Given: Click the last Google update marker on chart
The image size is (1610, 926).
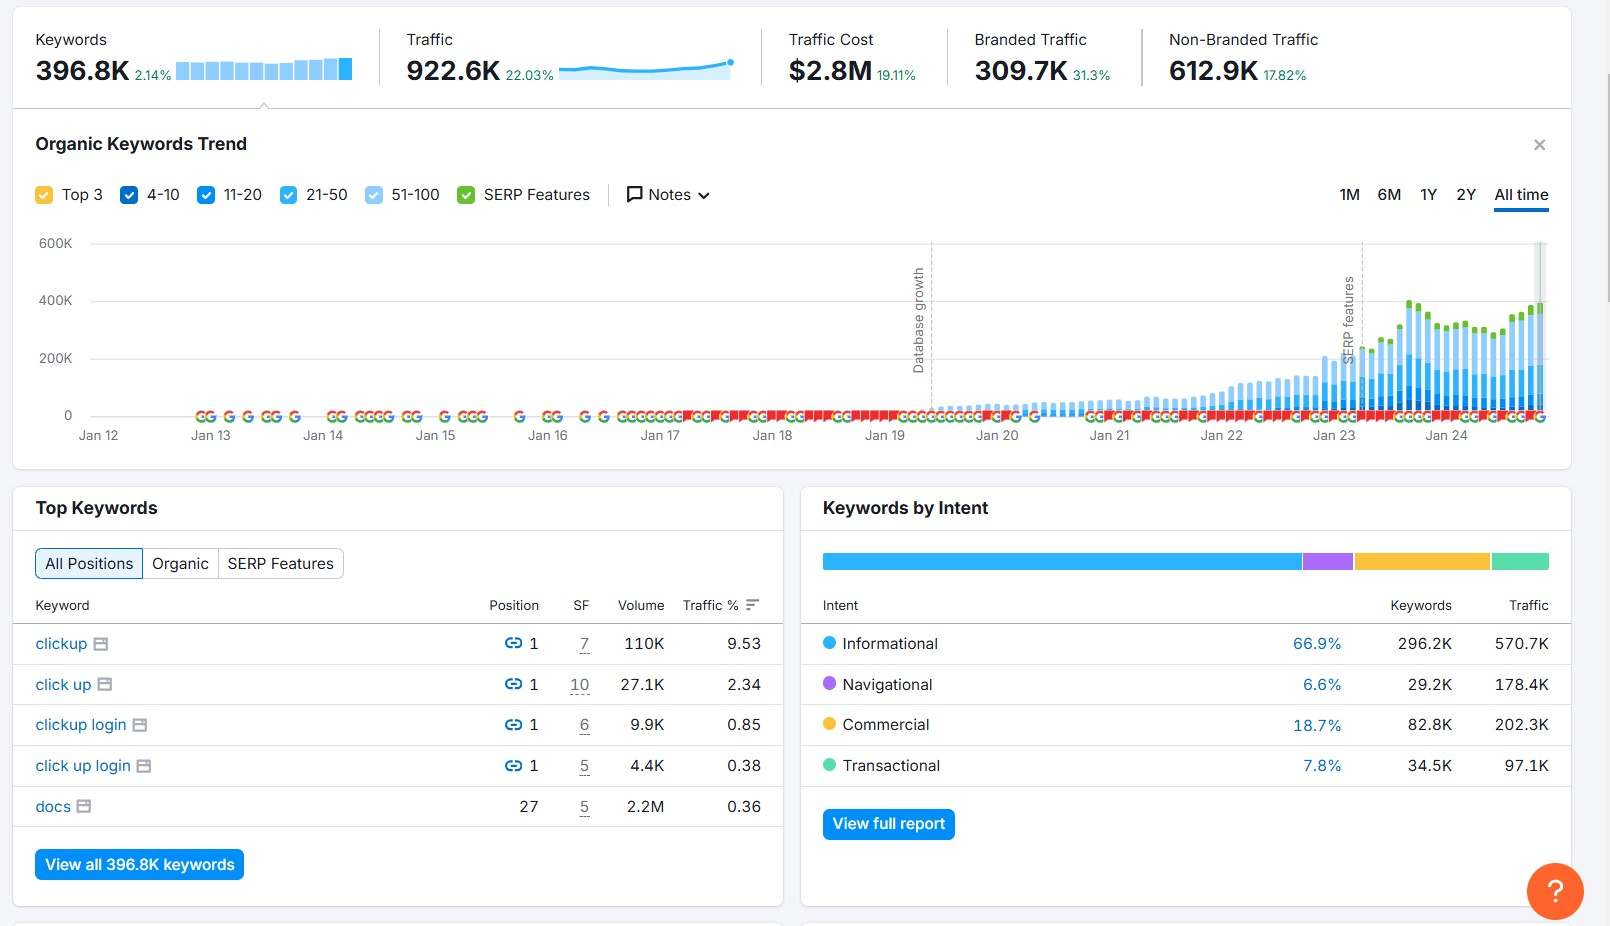Looking at the screenshot, I should (1540, 417).
